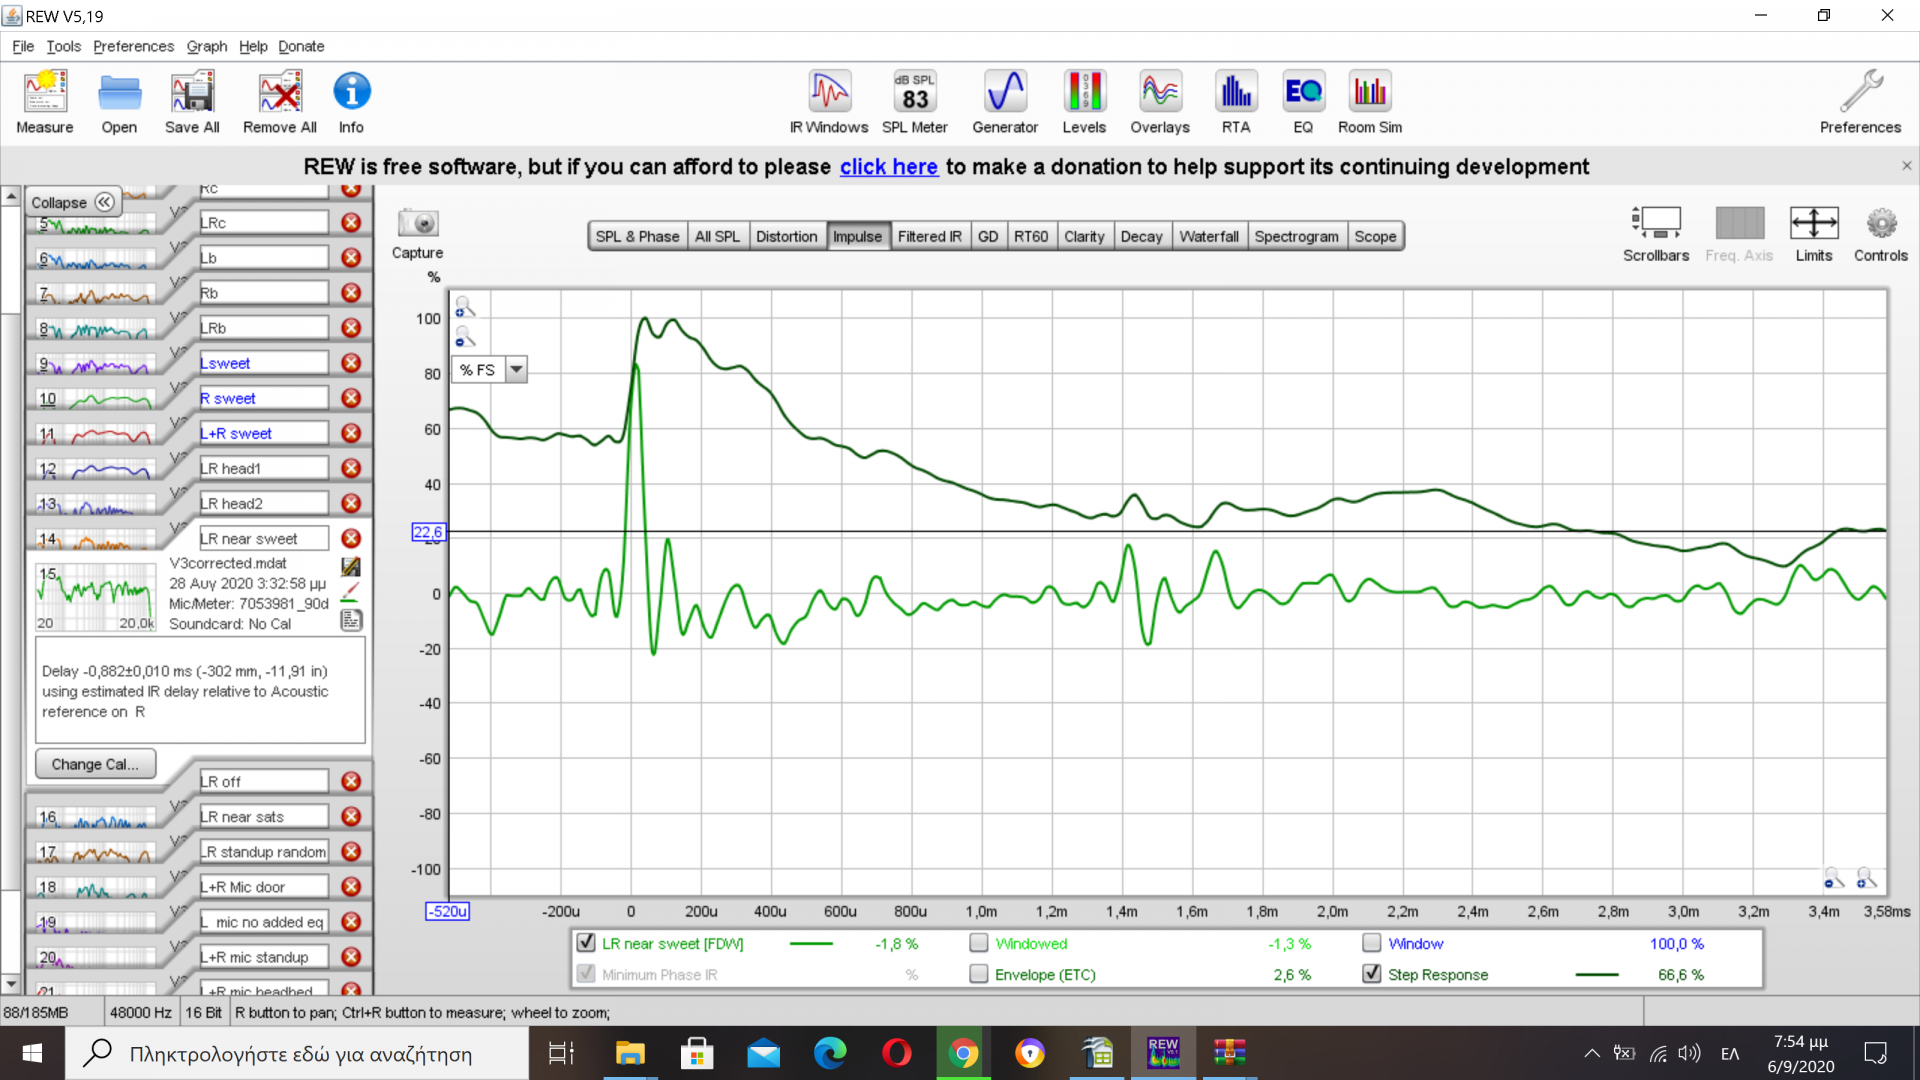Remove the R sweet measurement

[x=351, y=398]
